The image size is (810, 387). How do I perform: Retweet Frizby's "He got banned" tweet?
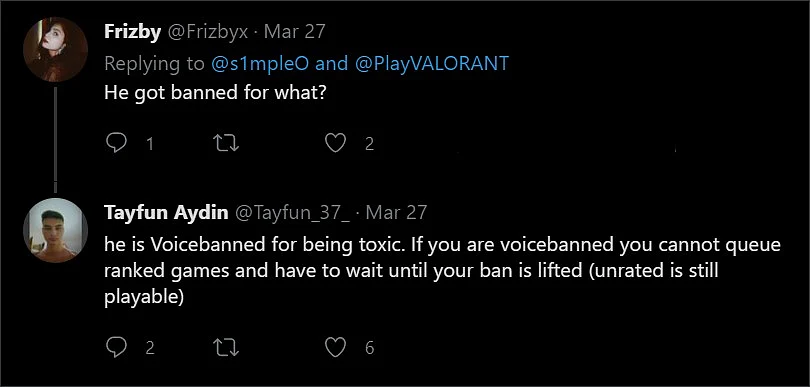[226, 143]
